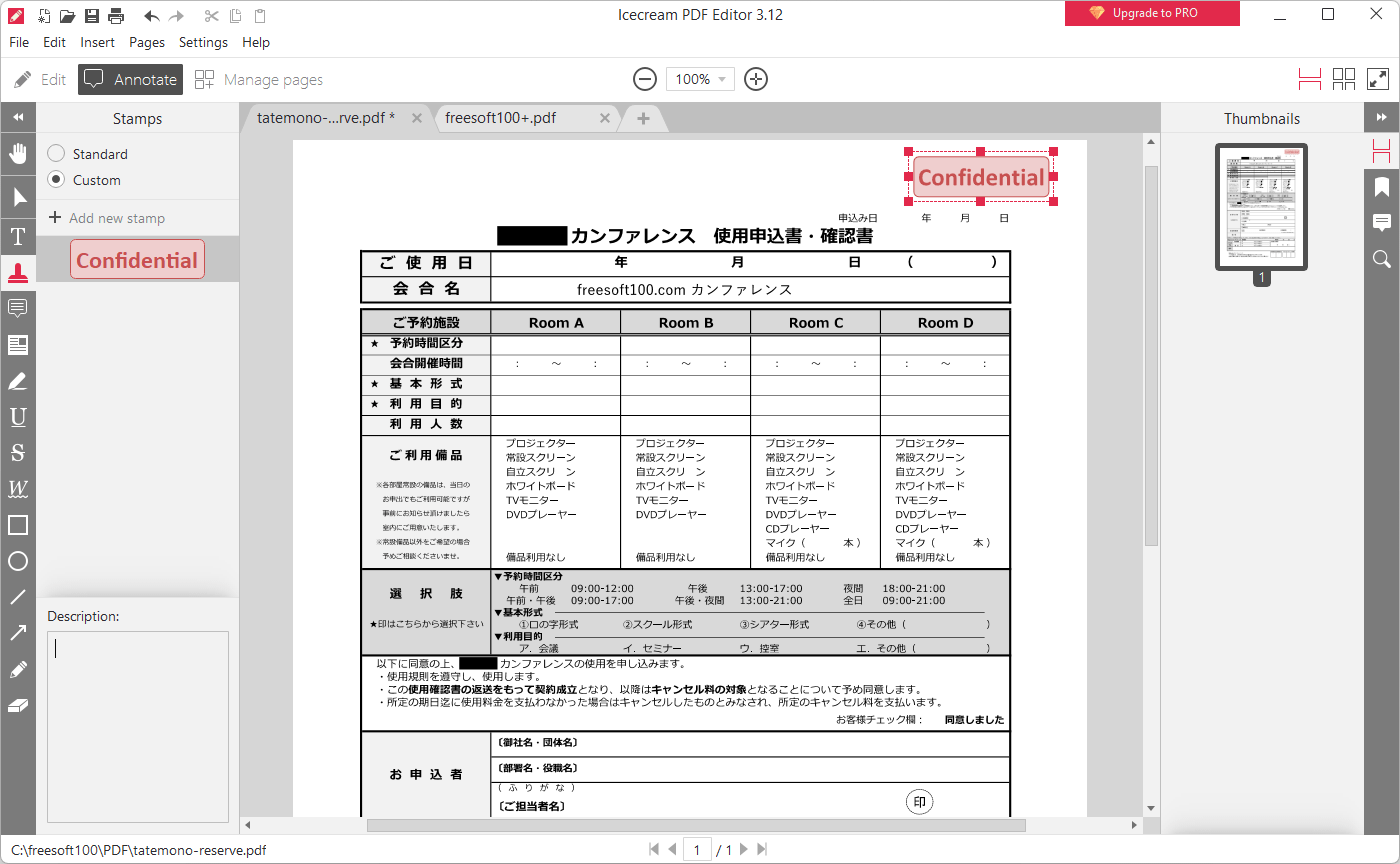Open the Edit menu
This screenshot has height=864, width=1400.
coord(54,42)
